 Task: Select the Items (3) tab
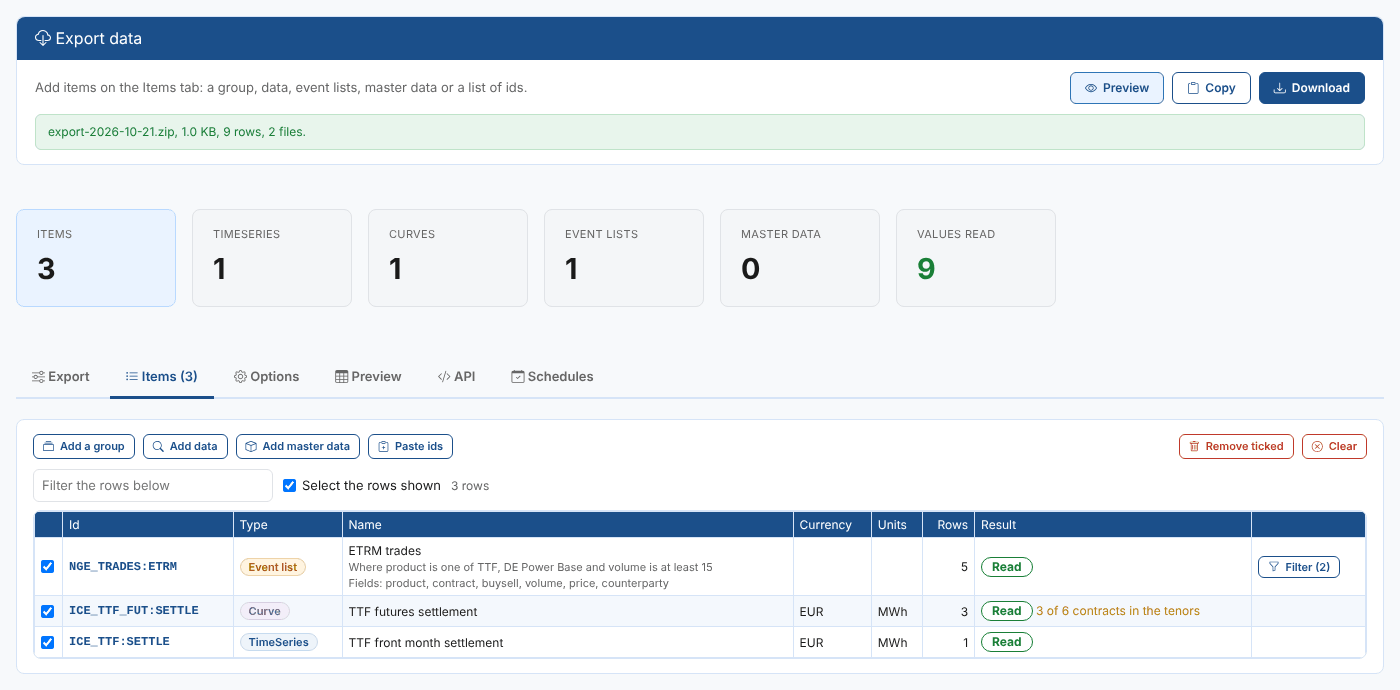pyautogui.click(x=162, y=377)
